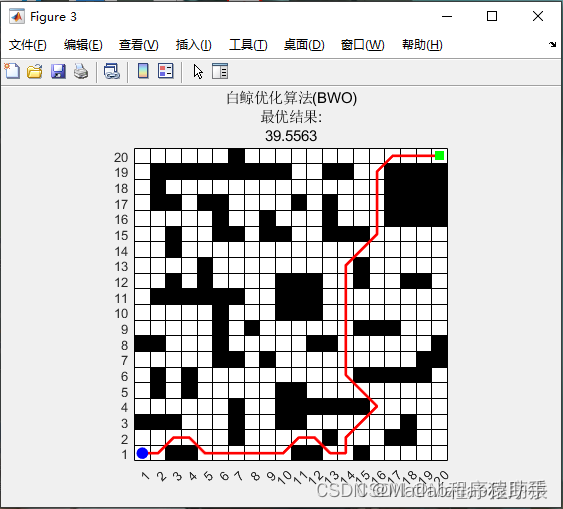
Task: Click y-axis tick label 20
Action: click(121, 157)
